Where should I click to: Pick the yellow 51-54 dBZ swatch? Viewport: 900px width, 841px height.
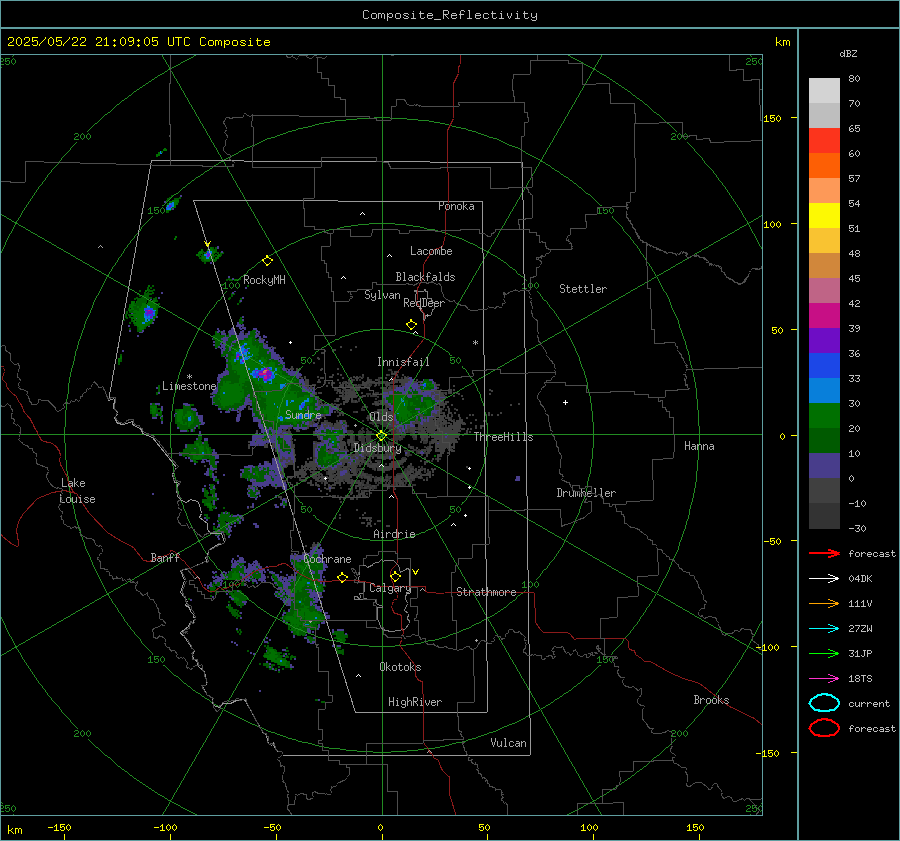click(x=824, y=216)
